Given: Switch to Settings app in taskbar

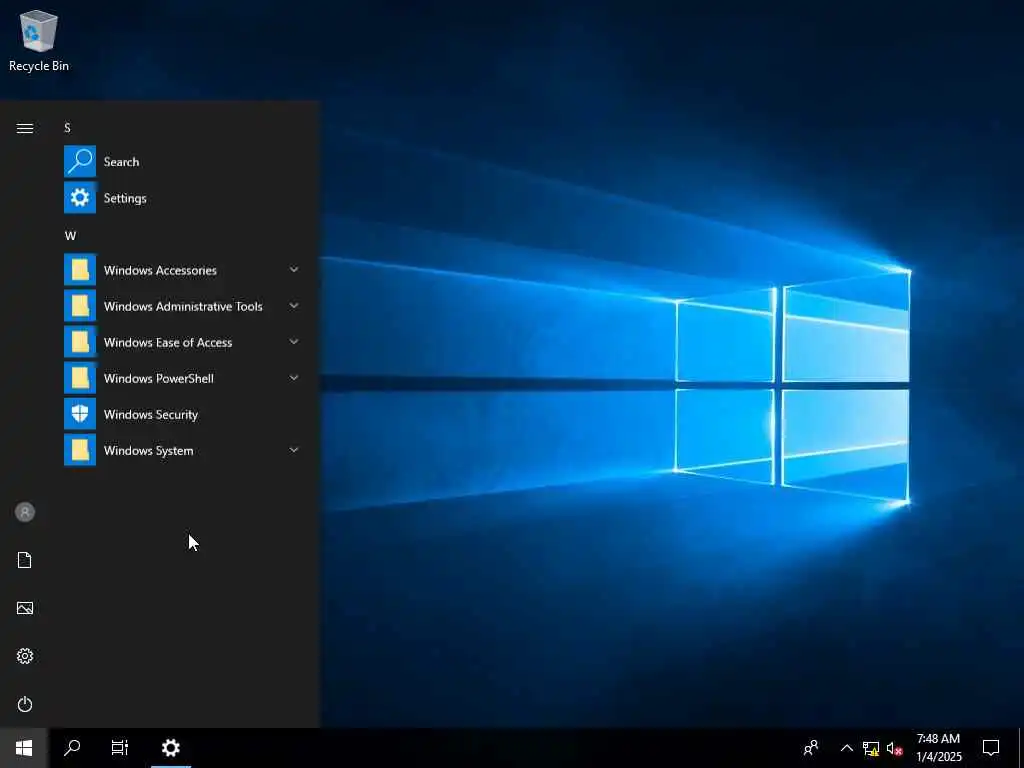Looking at the screenshot, I should point(170,748).
